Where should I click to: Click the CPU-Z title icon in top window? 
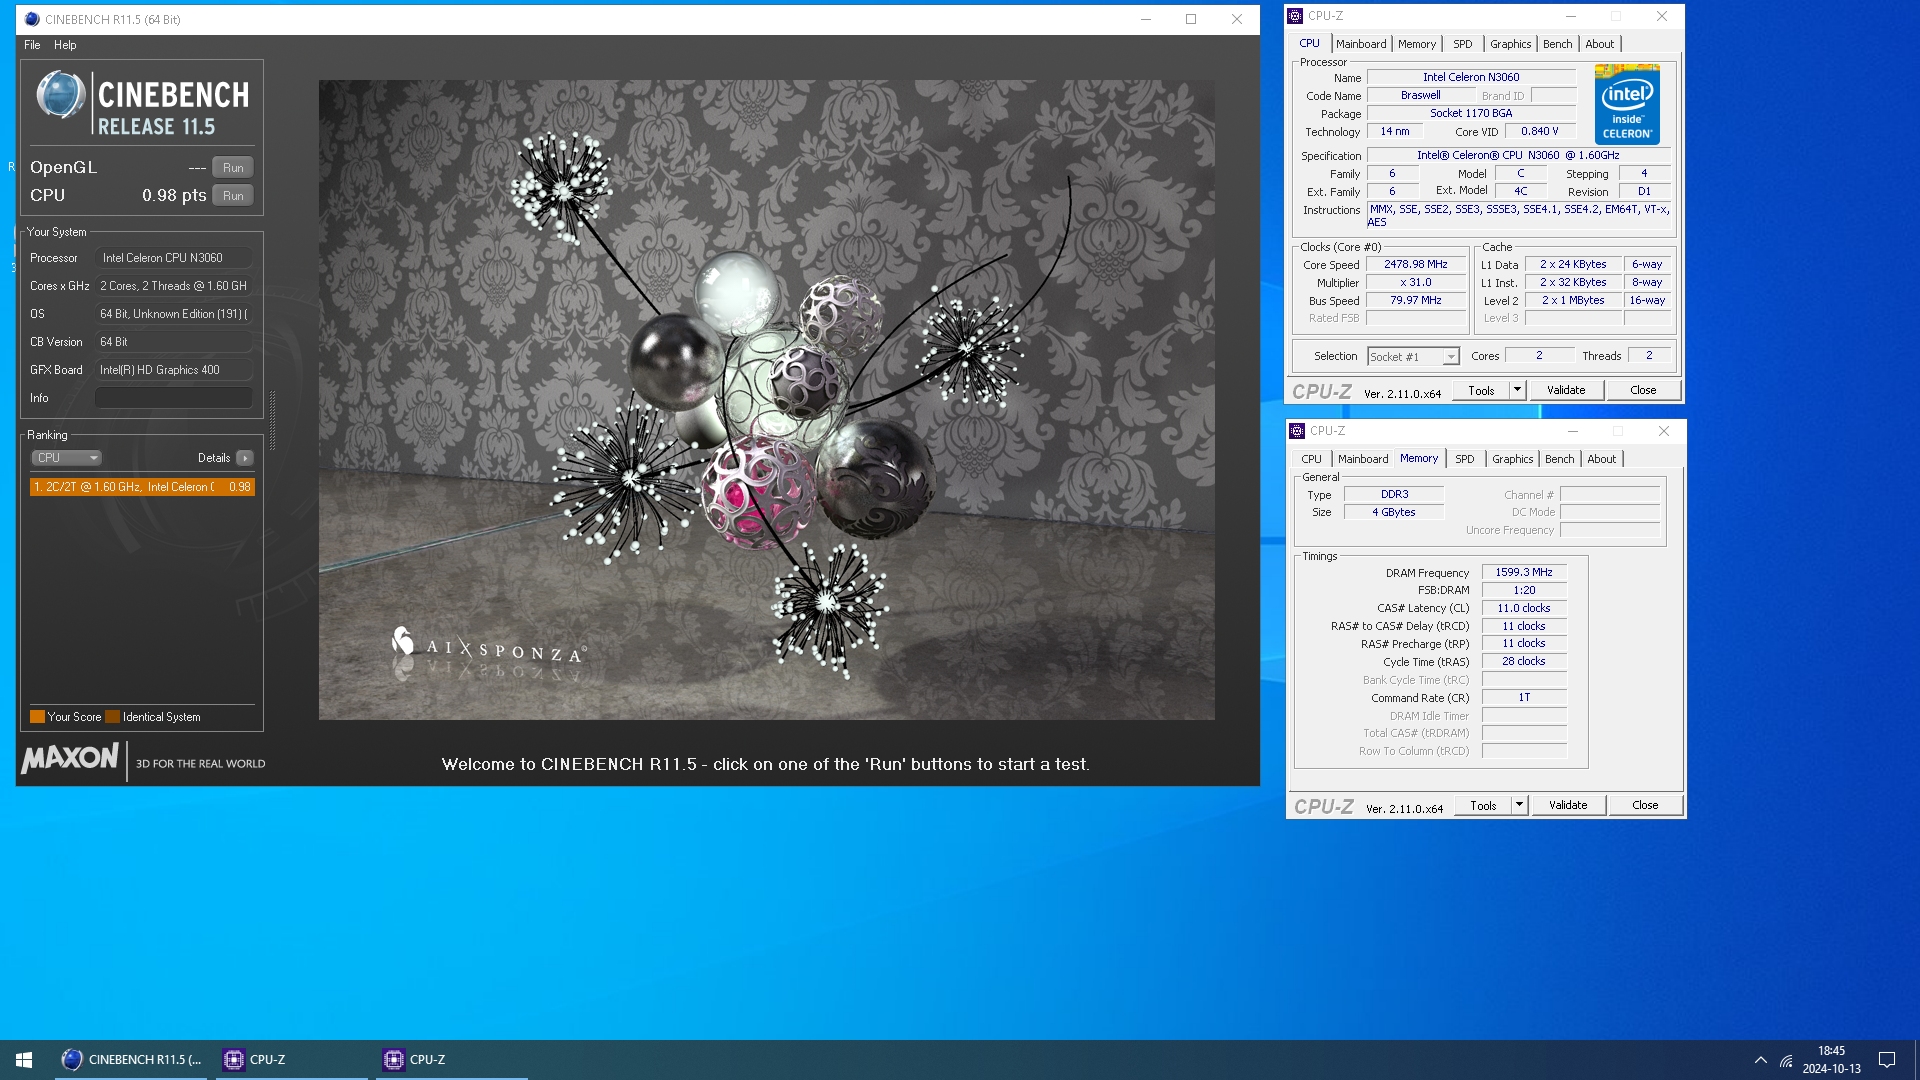1296,16
